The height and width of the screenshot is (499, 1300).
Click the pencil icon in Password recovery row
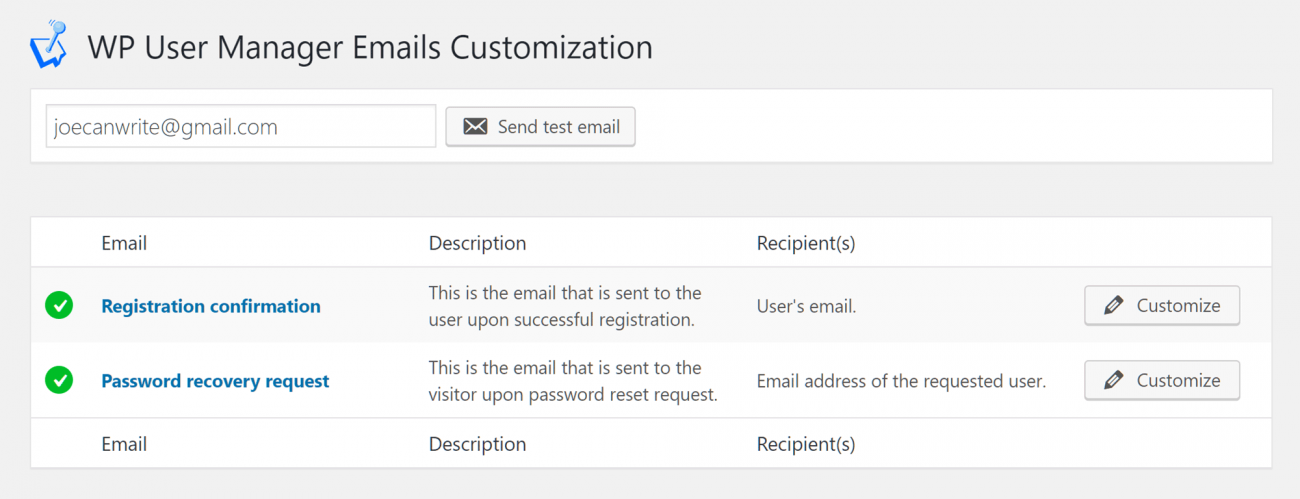[1113, 381]
